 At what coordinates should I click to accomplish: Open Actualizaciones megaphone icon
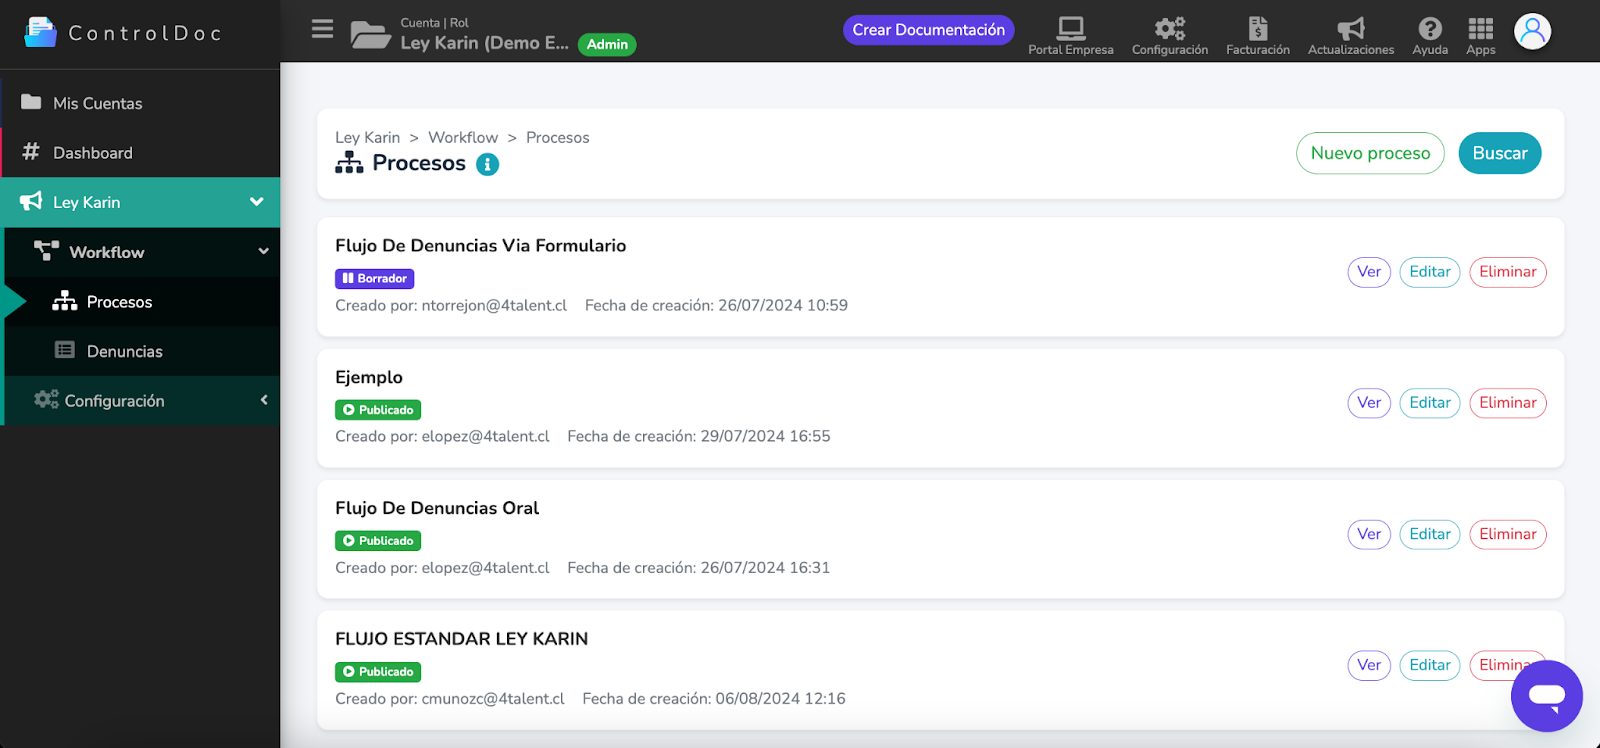point(1351,28)
